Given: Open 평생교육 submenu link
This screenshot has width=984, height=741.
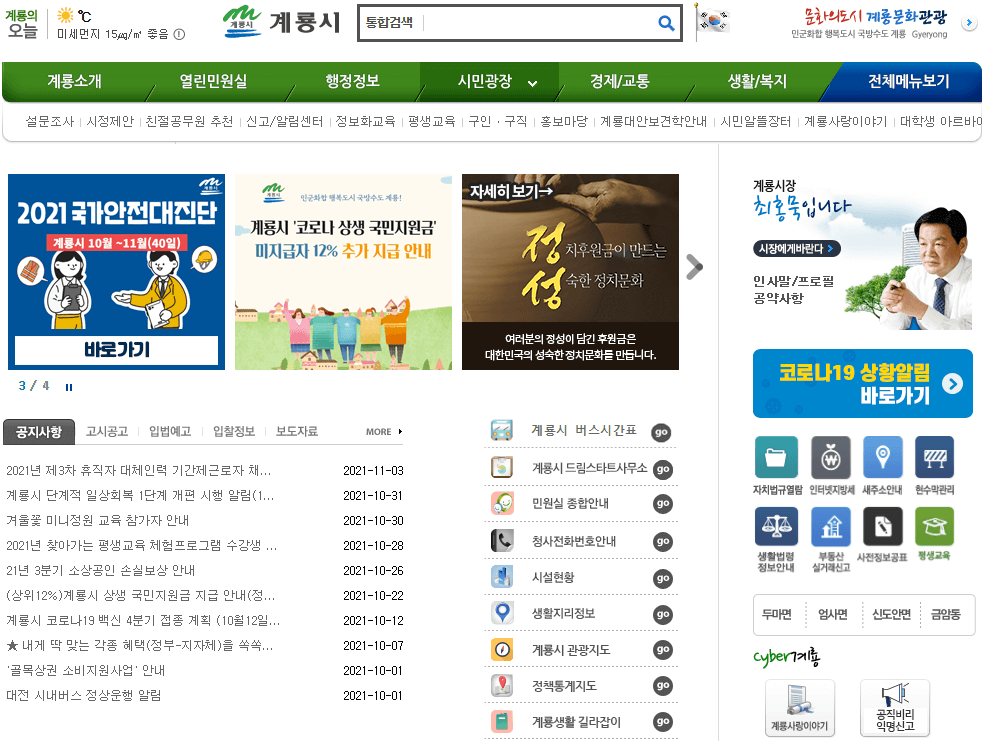Looking at the screenshot, I should pos(431,121).
